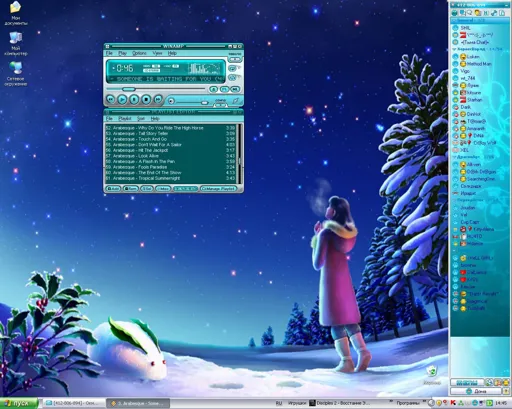Click the yellow users icon in messenger toolbar
Image resolution: width=512 pixels, height=409 pixels.
(x=478, y=13)
